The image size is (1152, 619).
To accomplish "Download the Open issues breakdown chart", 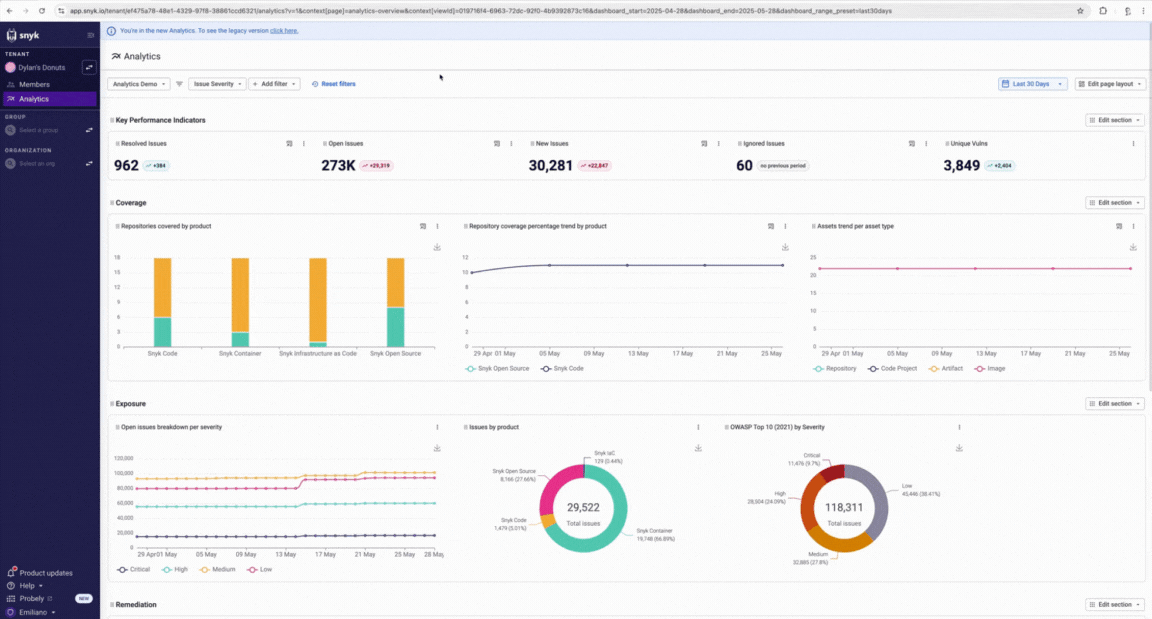I will pos(437,448).
